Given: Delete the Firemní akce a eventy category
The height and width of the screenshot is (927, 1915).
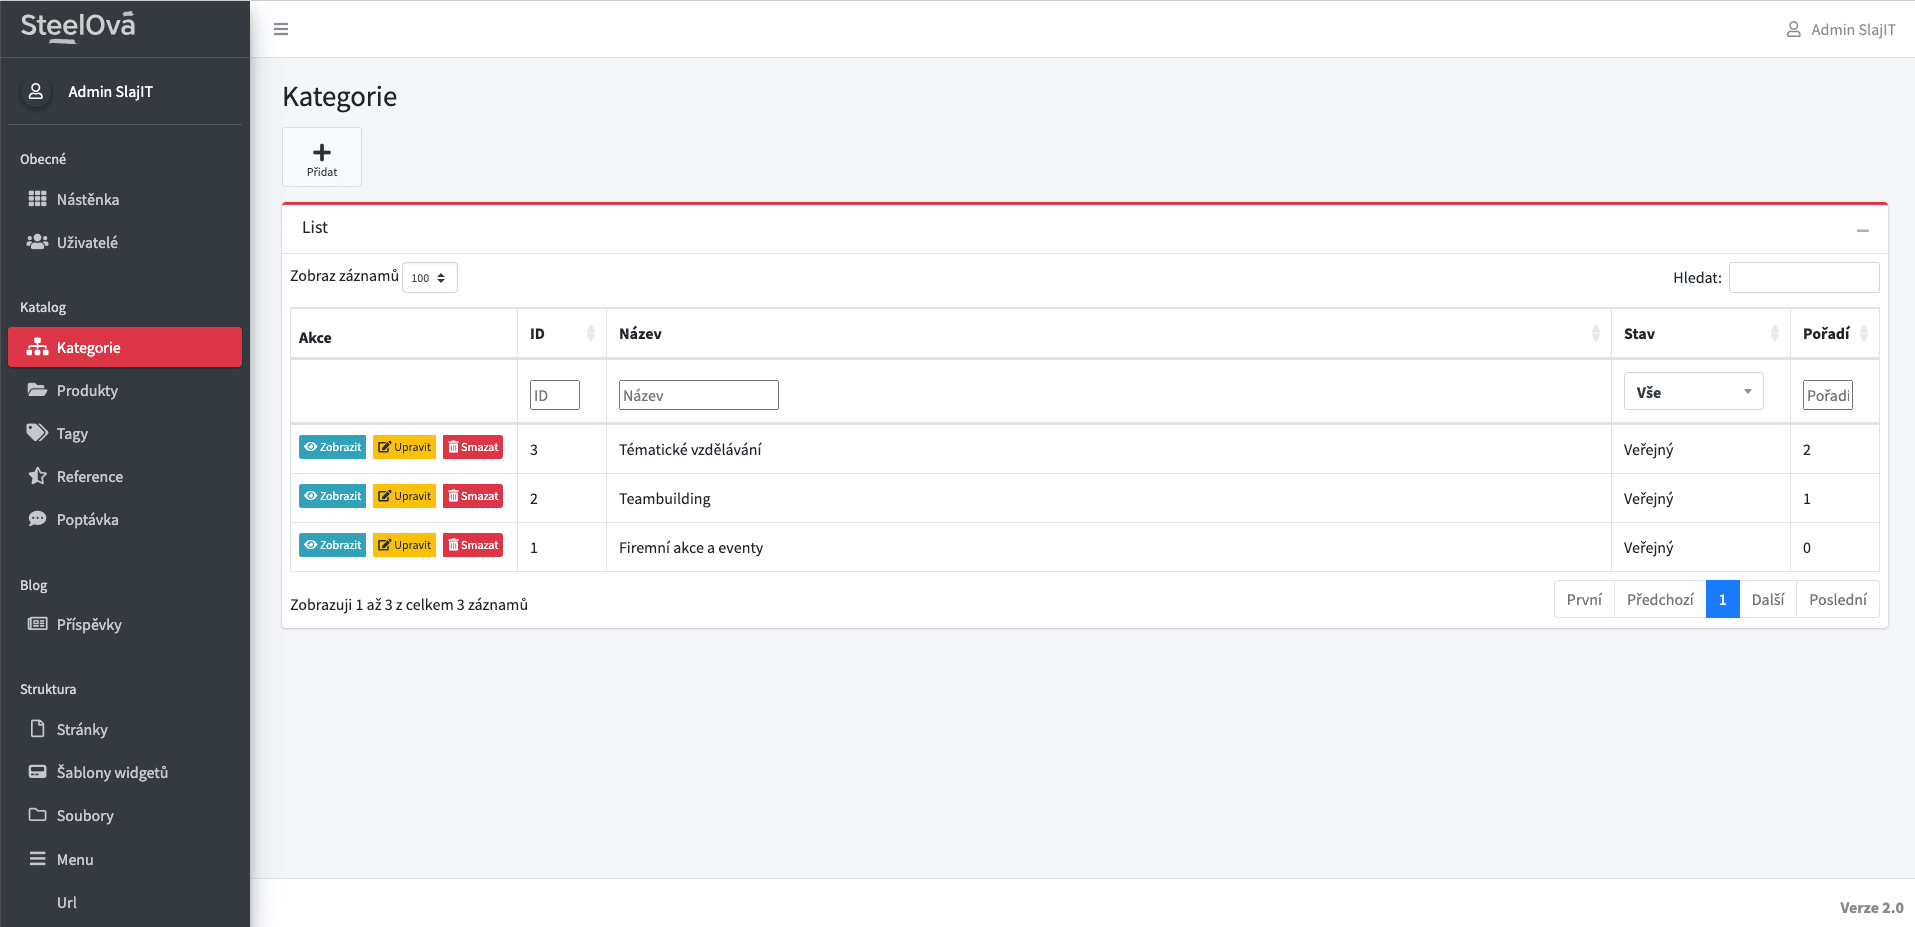Looking at the screenshot, I should [473, 545].
